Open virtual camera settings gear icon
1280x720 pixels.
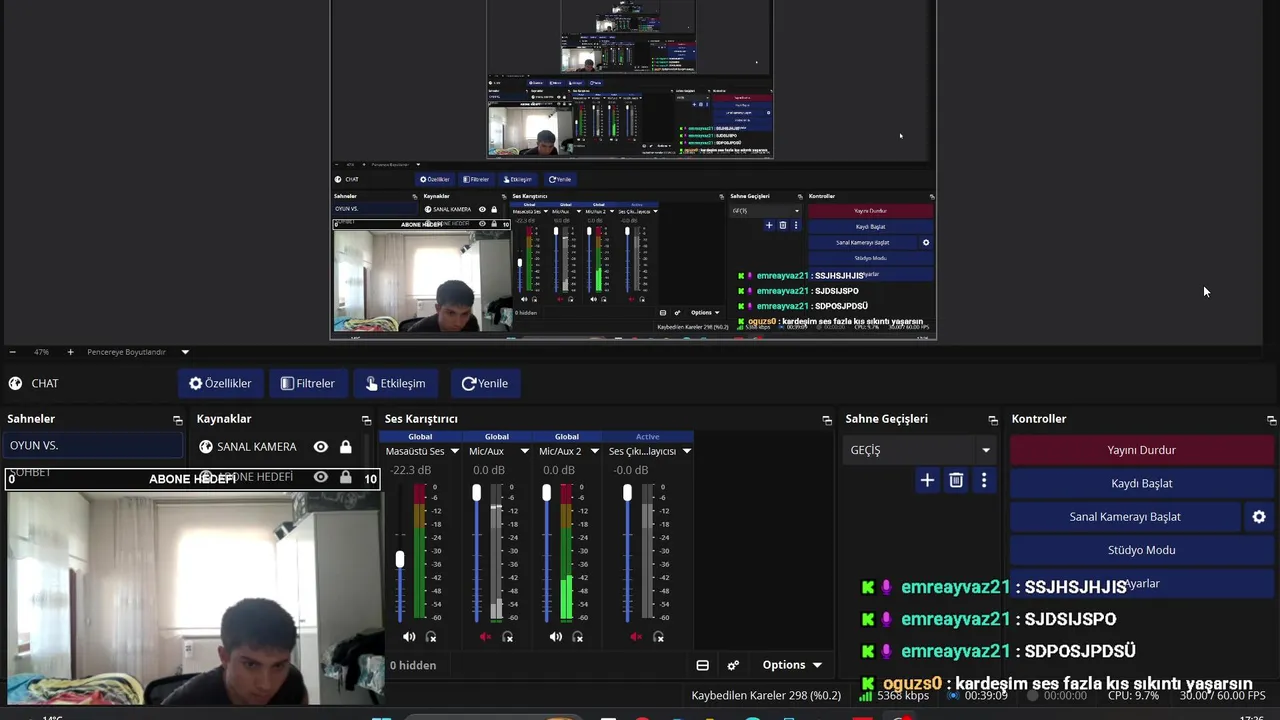point(1259,517)
